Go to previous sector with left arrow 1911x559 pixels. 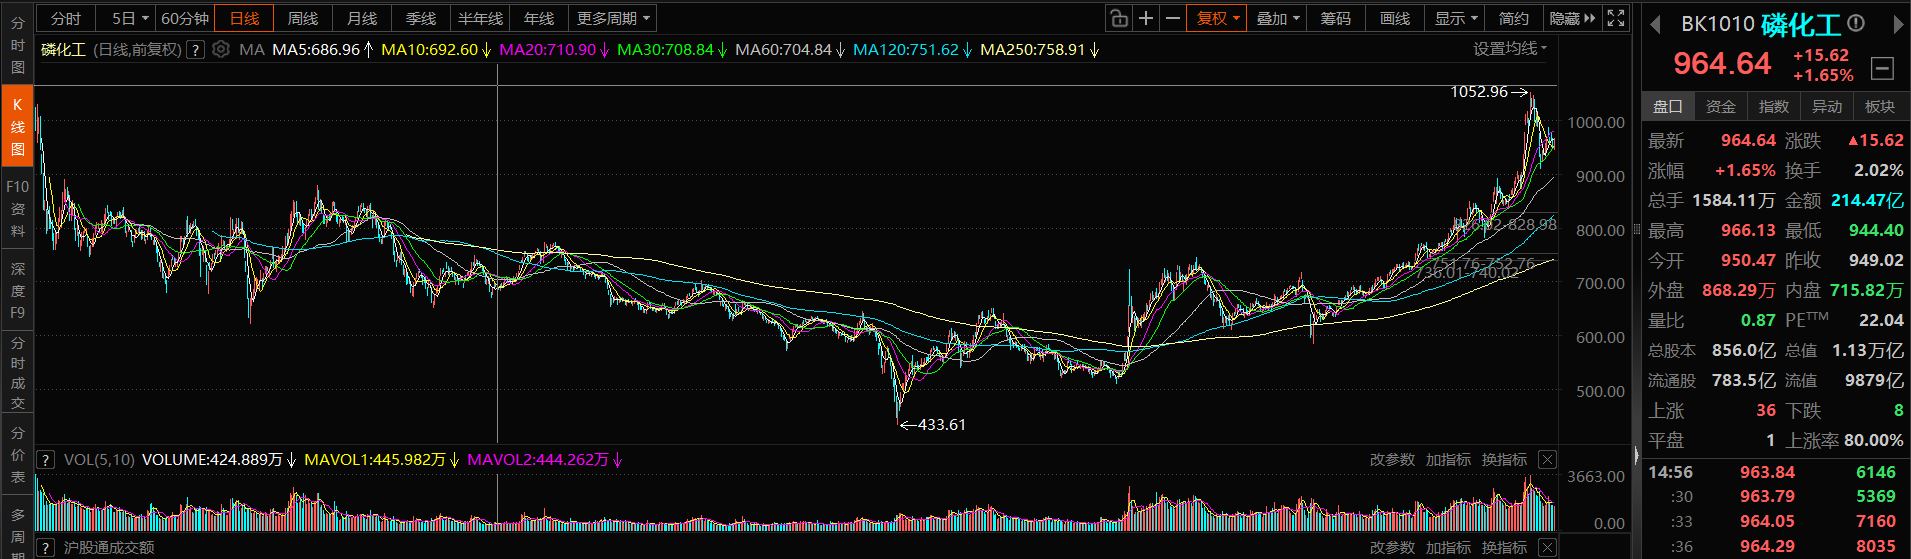(1655, 23)
